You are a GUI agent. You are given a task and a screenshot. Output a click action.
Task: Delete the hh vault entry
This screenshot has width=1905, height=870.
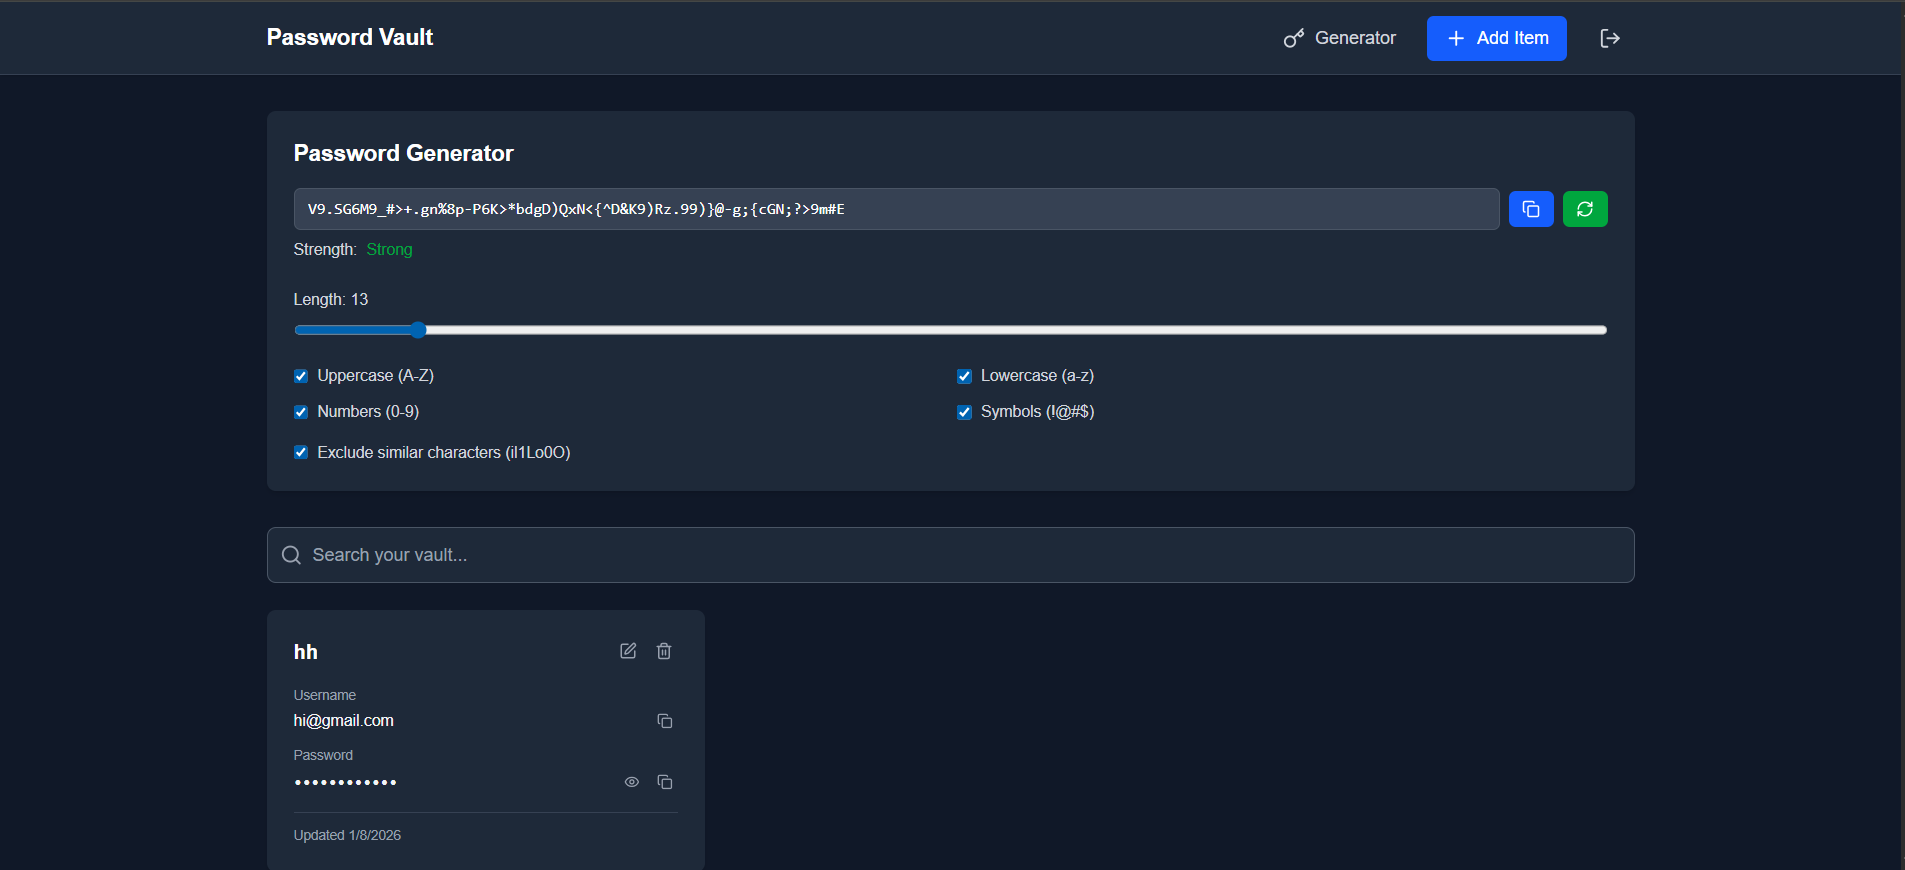[x=664, y=651]
